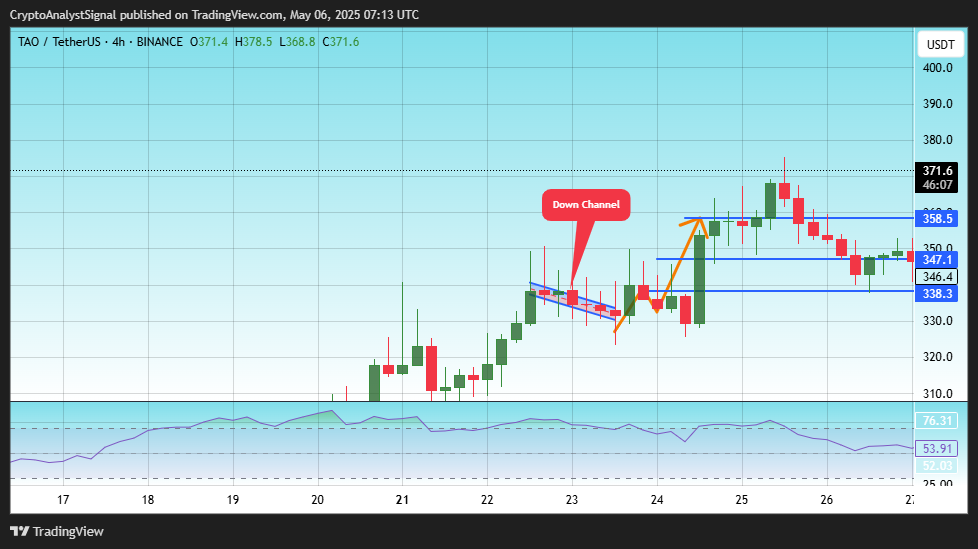Click the CryptoAnalystSignal author name in header
This screenshot has height=549, width=978.
[x=63, y=14]
